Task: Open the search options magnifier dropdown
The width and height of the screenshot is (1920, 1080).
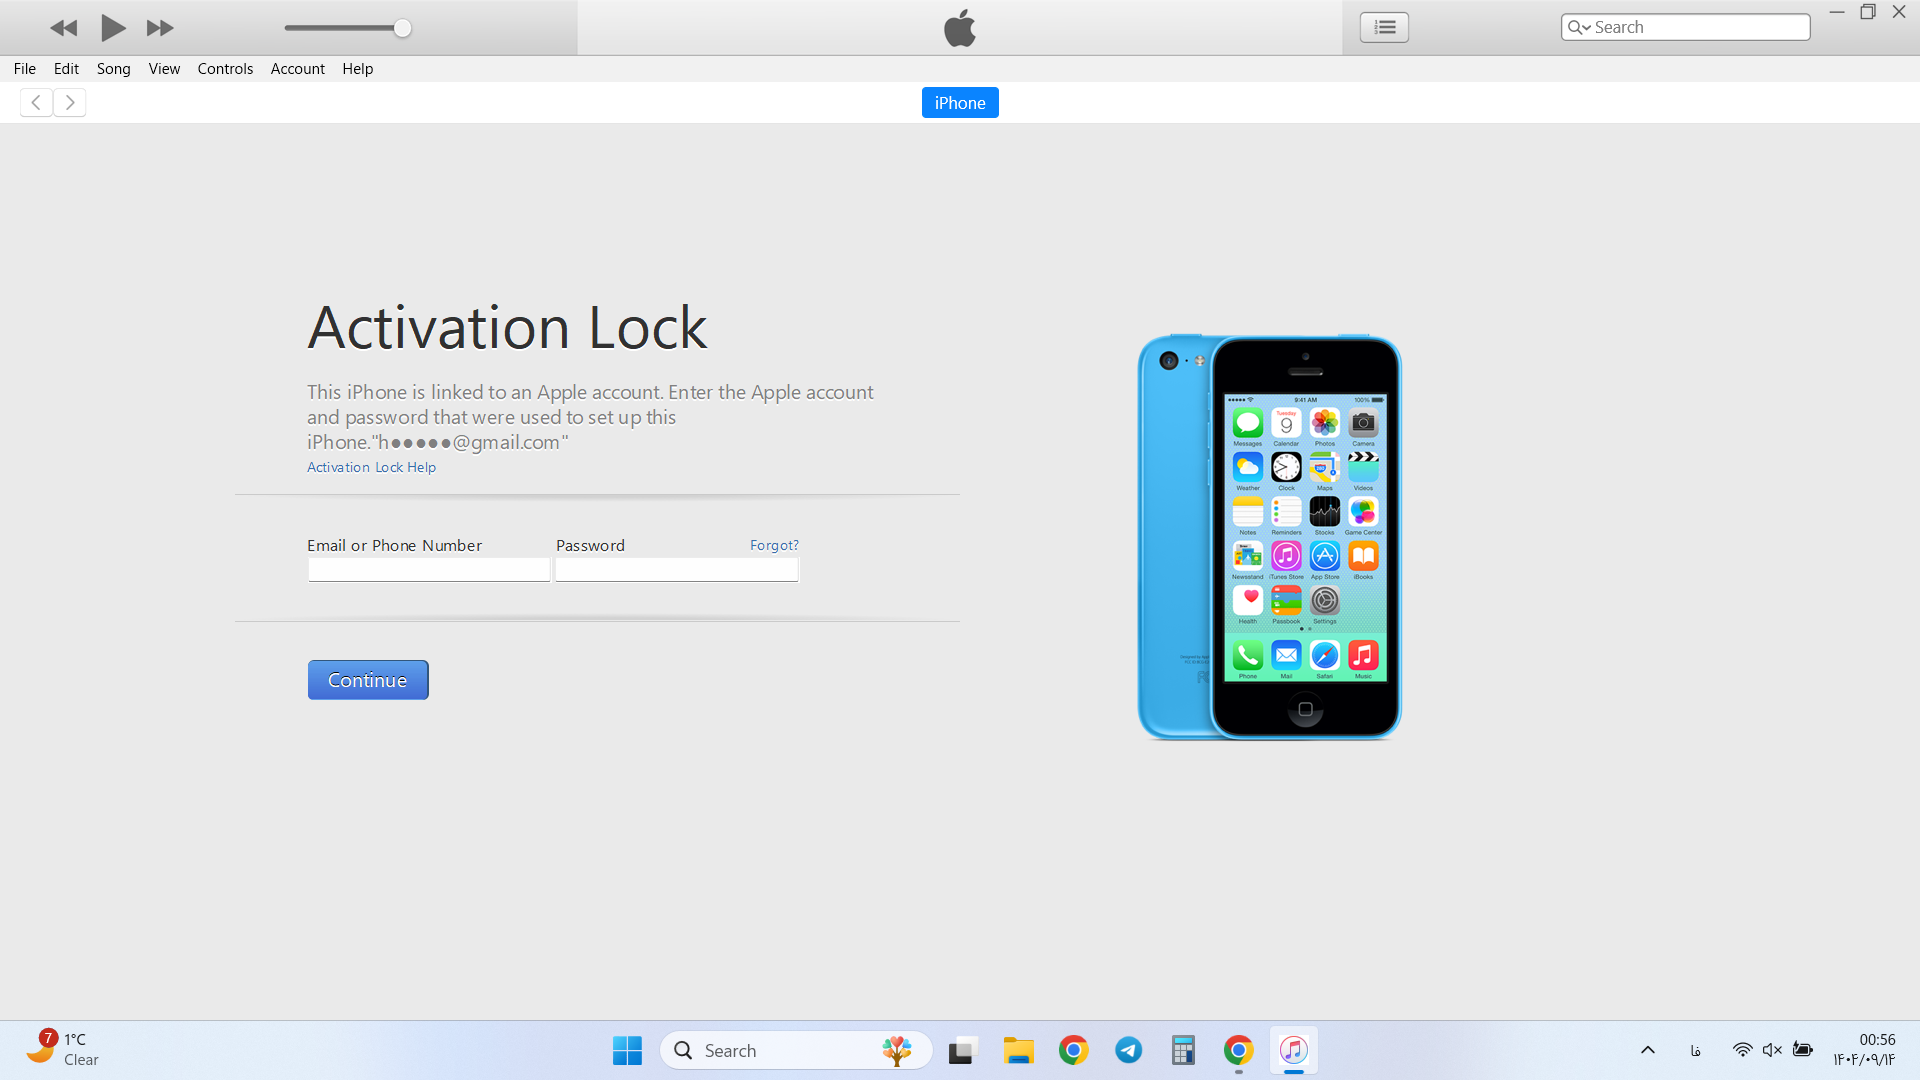Action: click(x=1579, y=27)
